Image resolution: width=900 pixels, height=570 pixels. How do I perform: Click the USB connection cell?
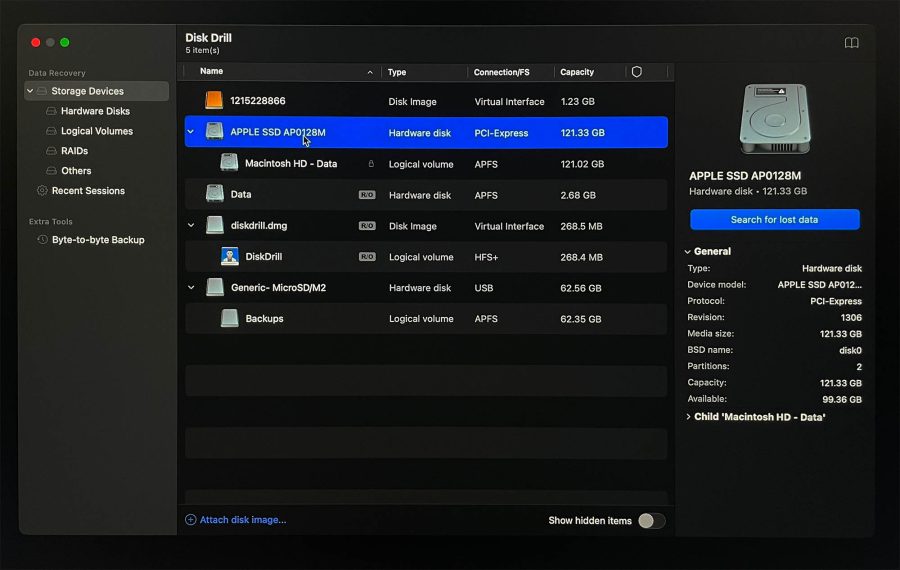tap(484, 288)
